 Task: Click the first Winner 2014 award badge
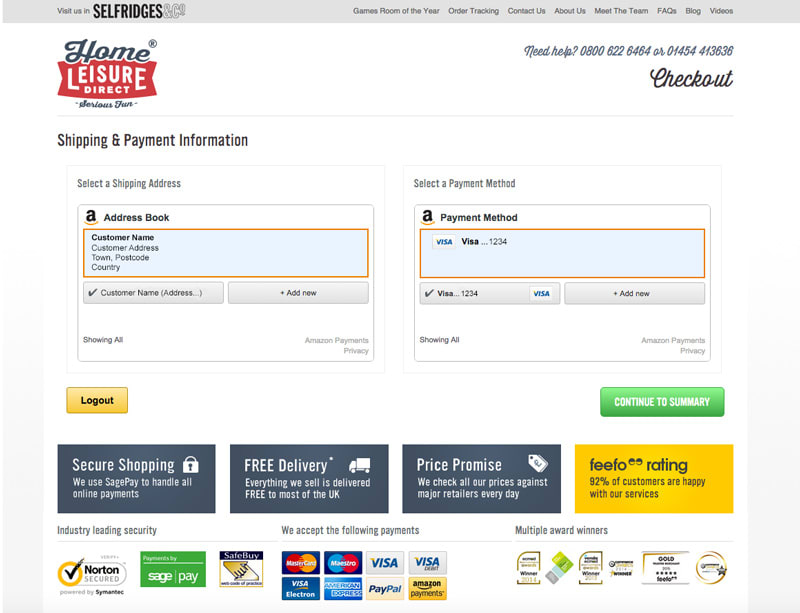pyautogui.click(x=529, y=568)
